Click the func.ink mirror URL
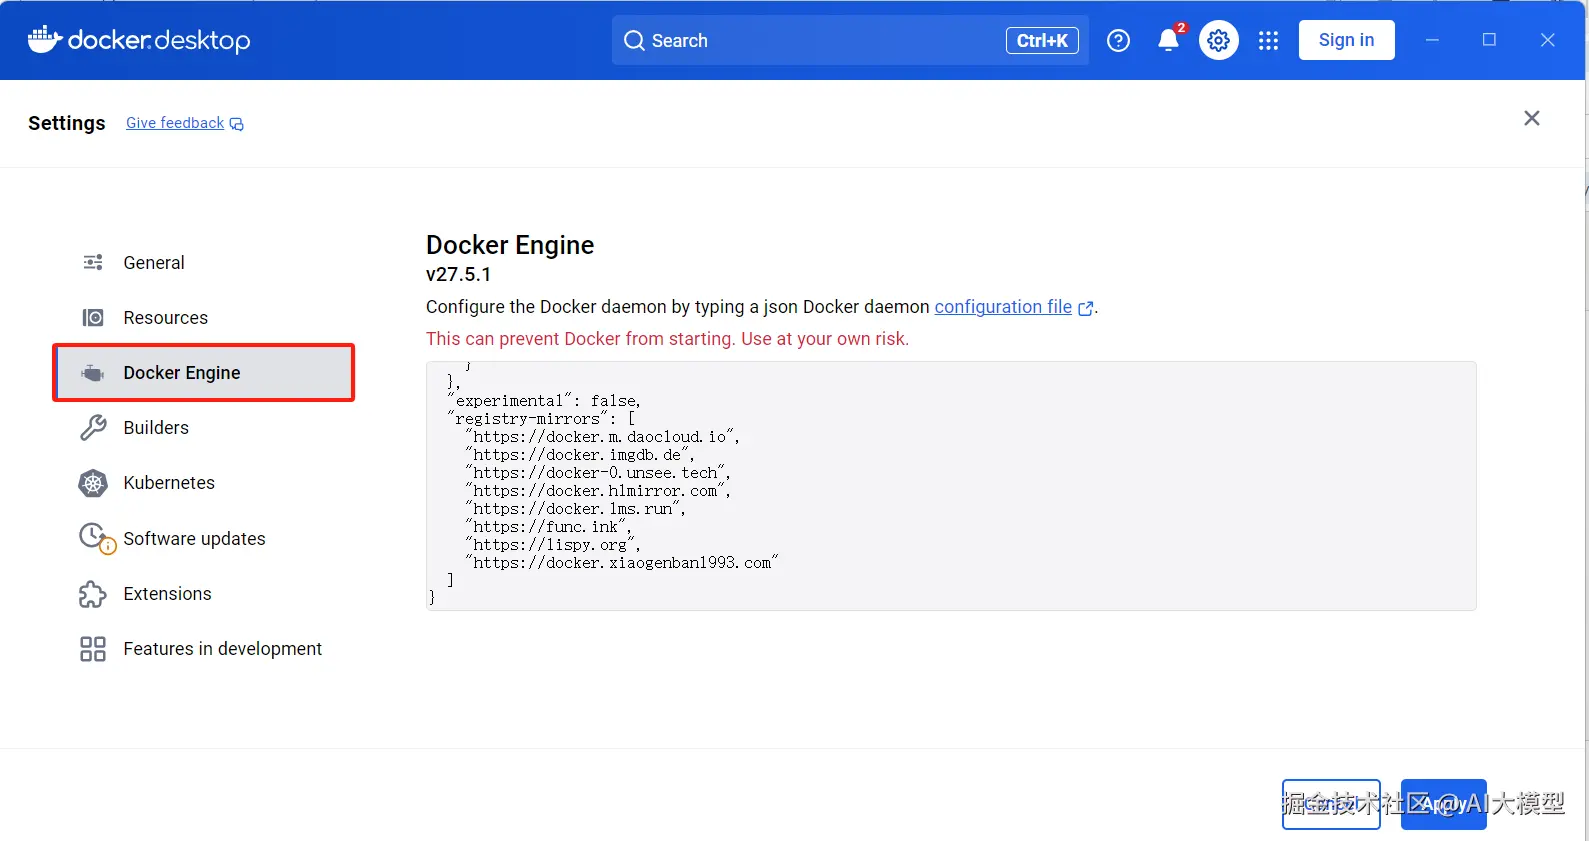This screenshot has width=1589, height=841. (548, 527)
